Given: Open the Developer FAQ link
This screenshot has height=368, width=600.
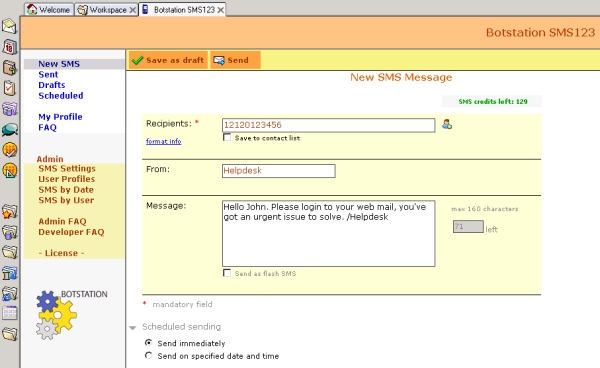Looking at the screenshot, I should [71, 232].
